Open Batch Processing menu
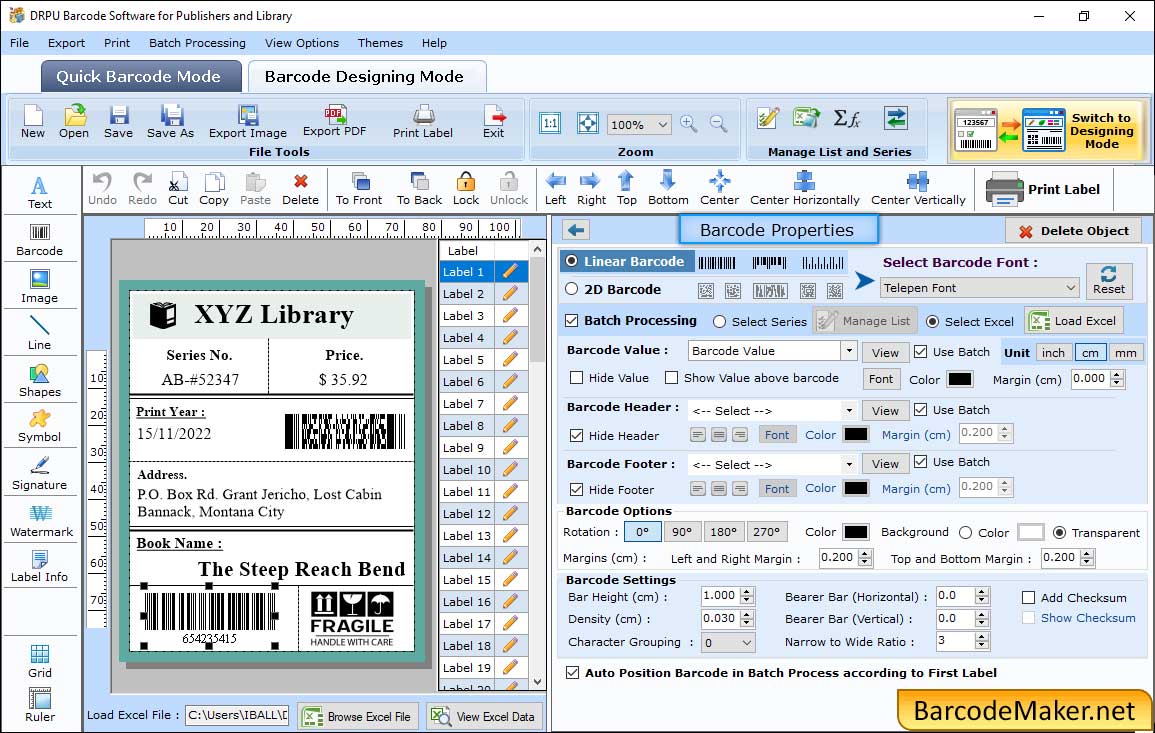This screenshot has height=733, width=1155. click(x=197, y=43)
